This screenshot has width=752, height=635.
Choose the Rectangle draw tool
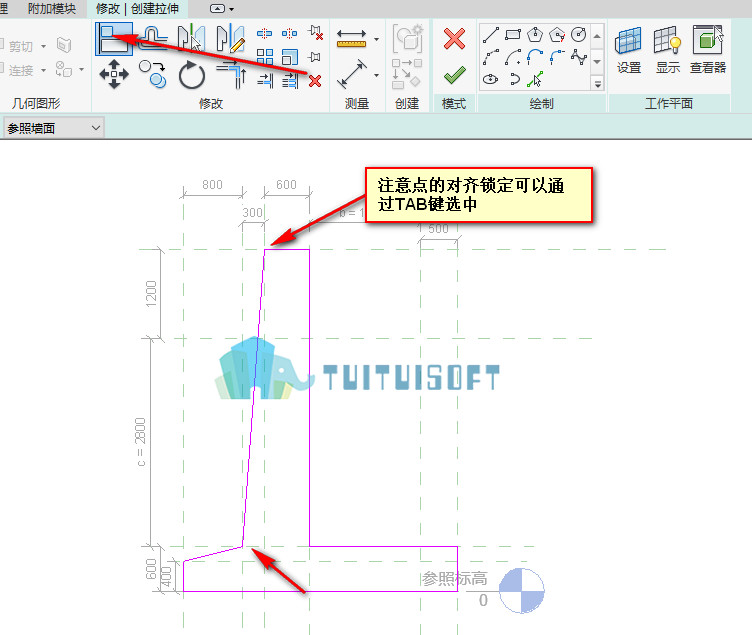tap(513, 35)
